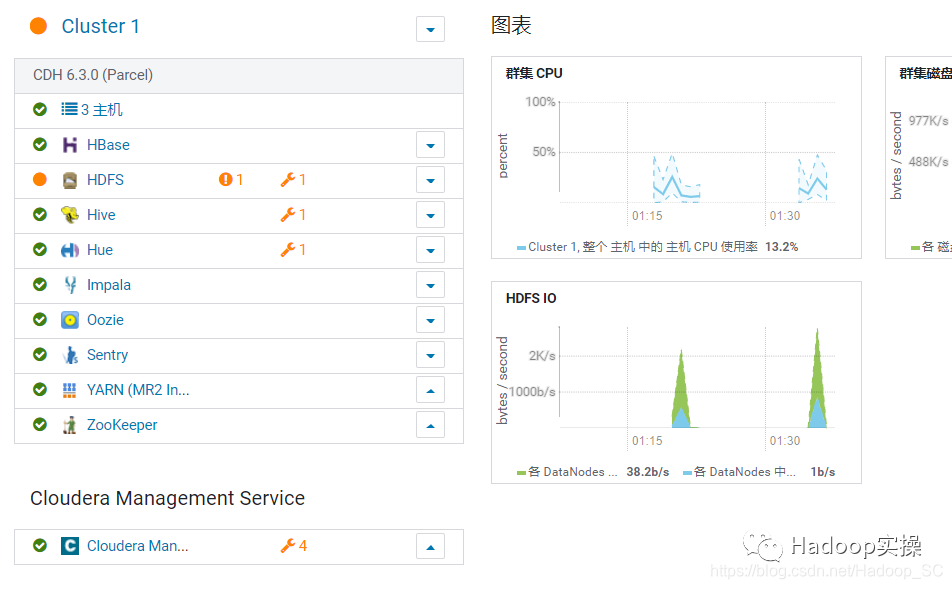The height and width of the screenshot is (589, 952).
Task: Open the Hive actions dropdown
Action: click(x=430, y=215)
